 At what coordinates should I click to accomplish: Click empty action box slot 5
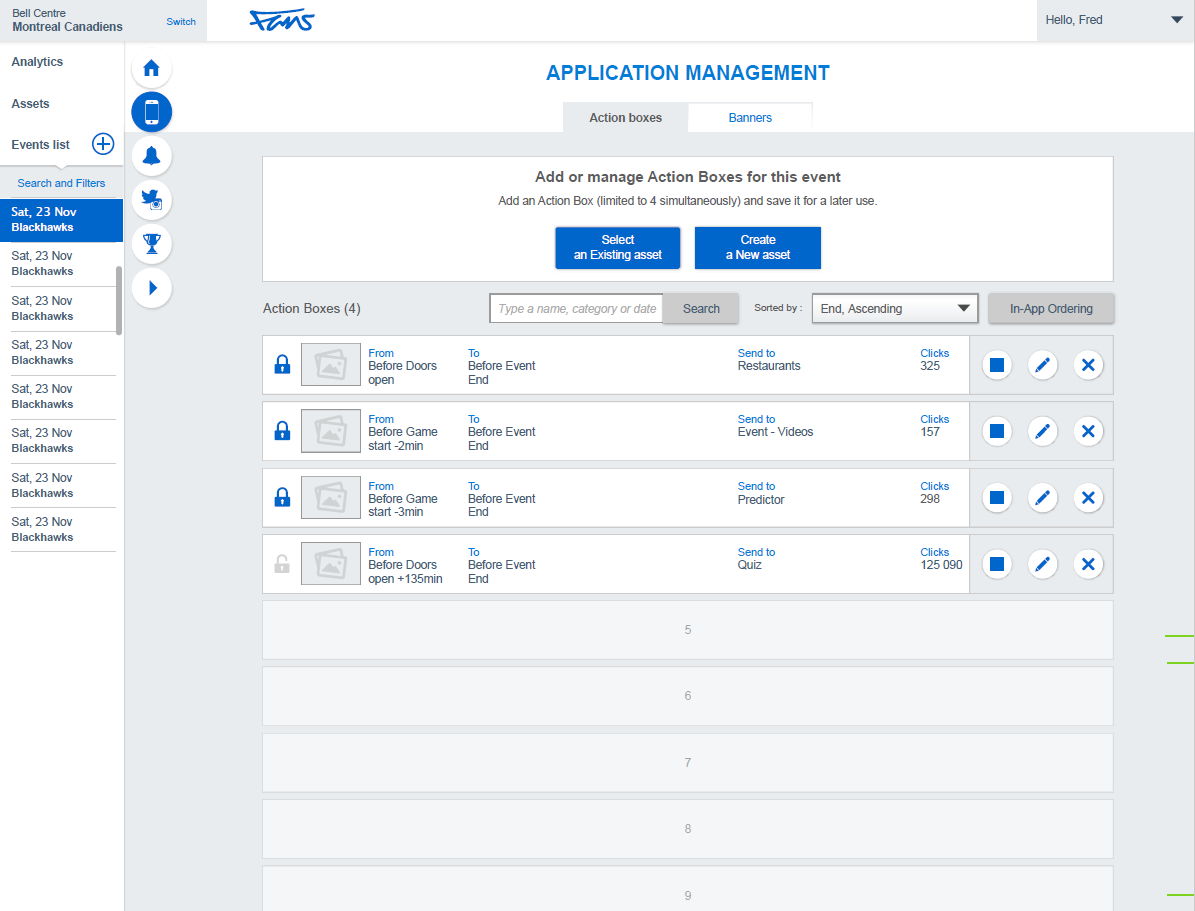click(x=687, y=630)
